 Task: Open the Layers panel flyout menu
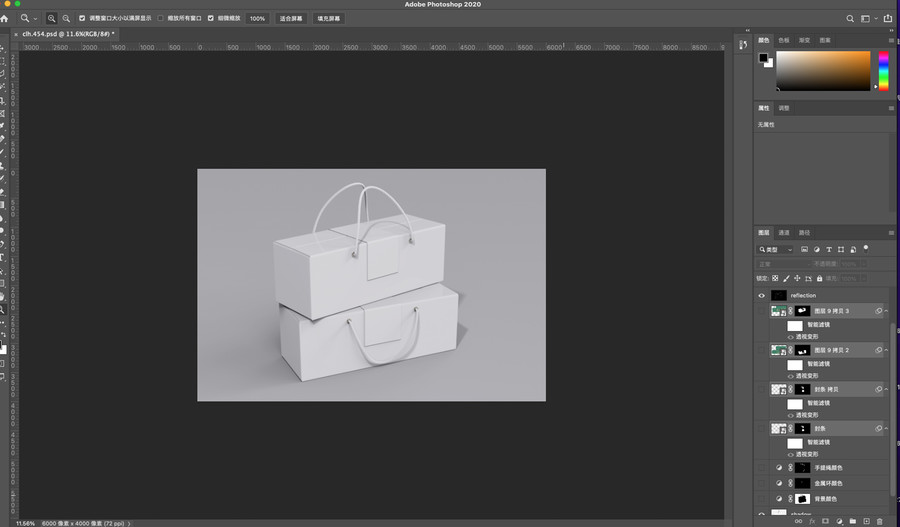pos(891,232)
